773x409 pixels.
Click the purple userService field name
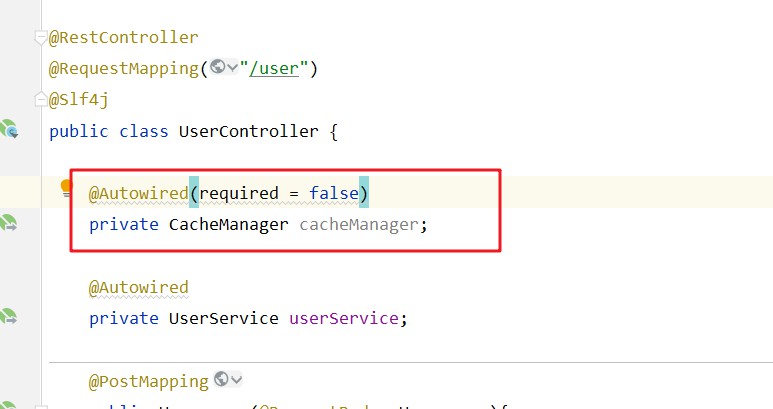344,318
